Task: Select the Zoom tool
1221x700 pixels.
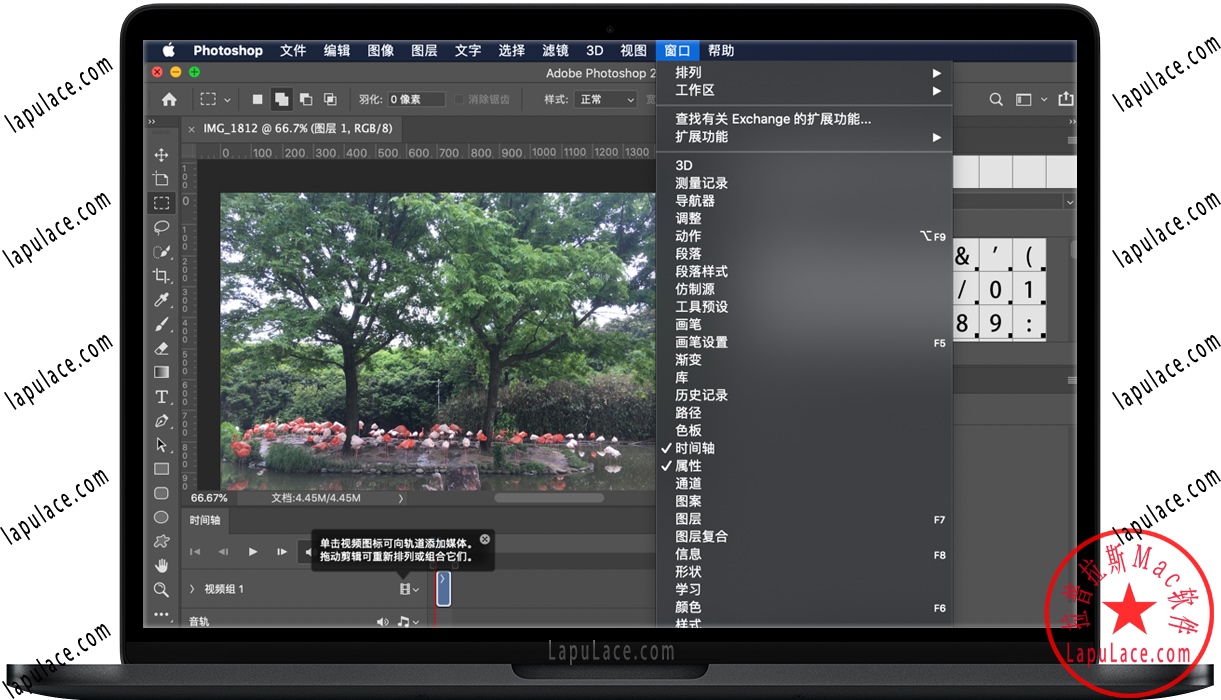Action: pos(162,590)
